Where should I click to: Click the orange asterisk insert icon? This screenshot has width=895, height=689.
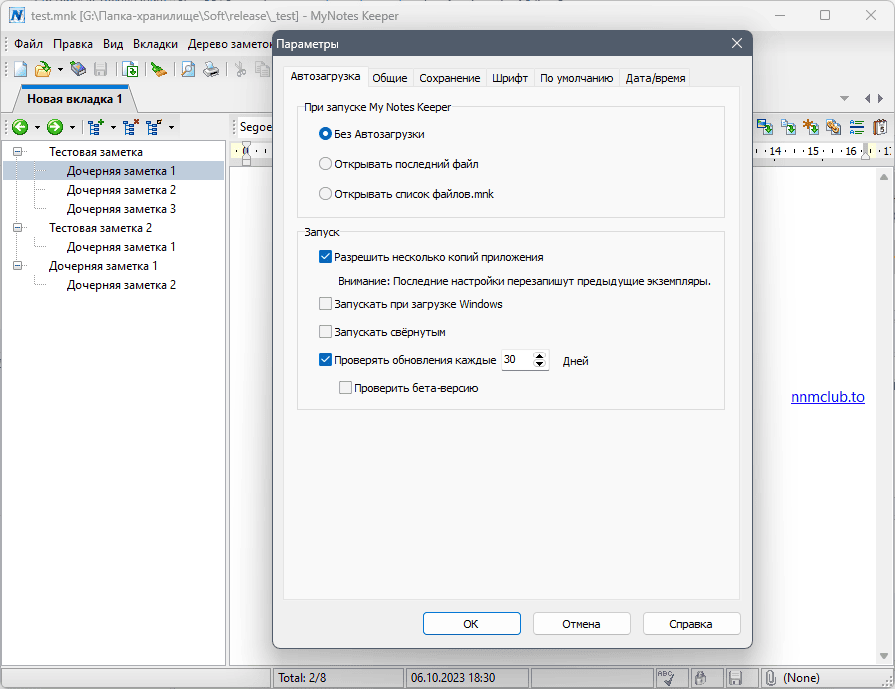pyautogui.click(x=811, y=127)
